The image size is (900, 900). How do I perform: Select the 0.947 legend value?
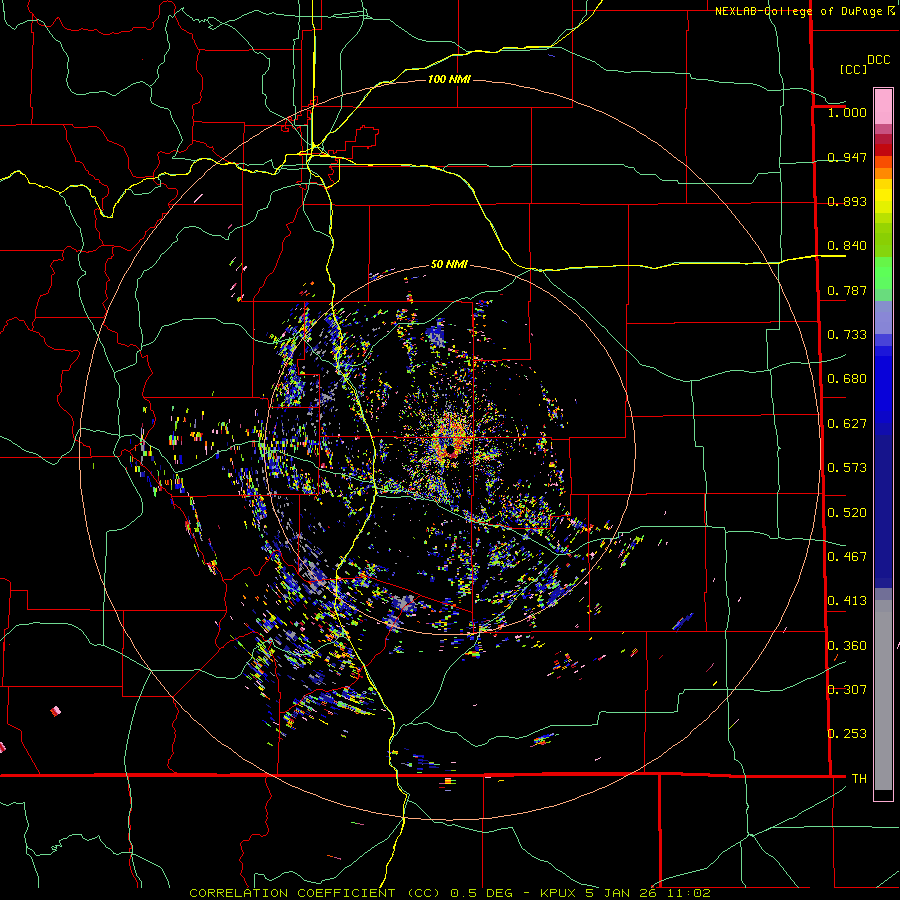click(x=847, y=157)
